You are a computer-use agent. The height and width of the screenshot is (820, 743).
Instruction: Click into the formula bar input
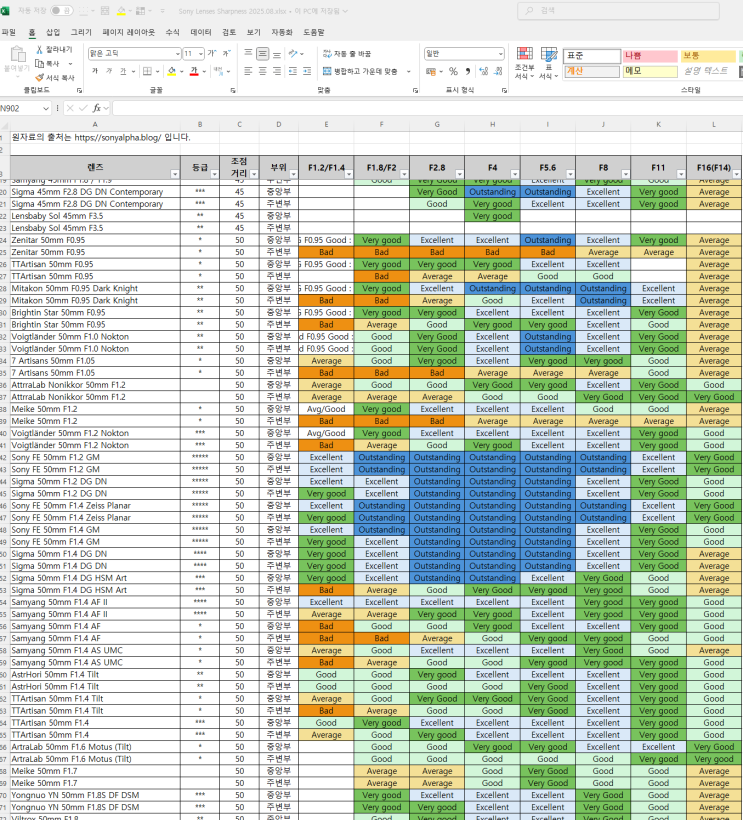tap(427, 108)
